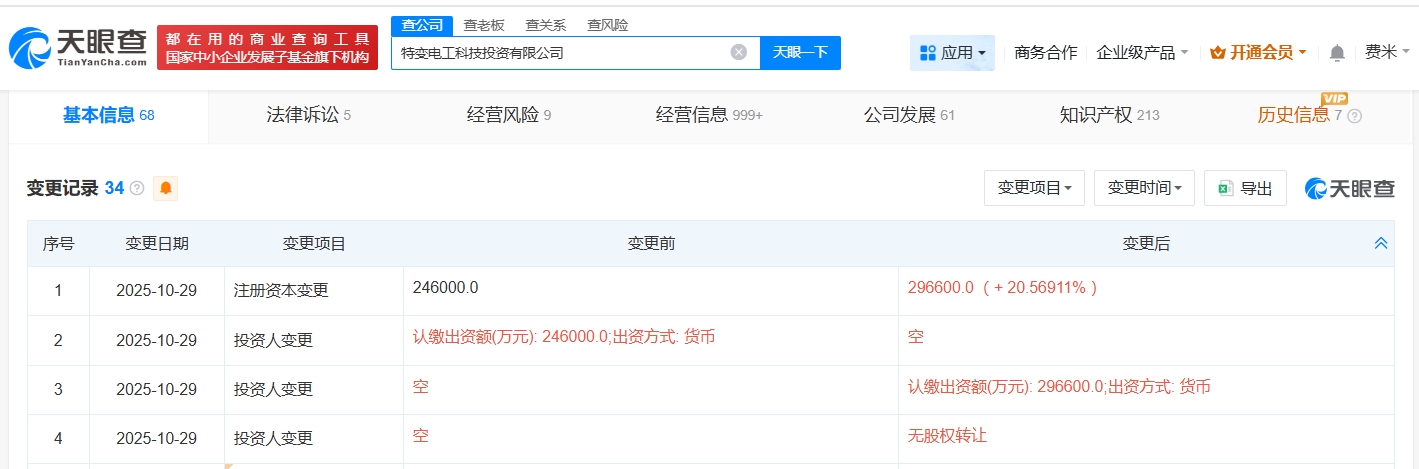Export records with the 导出 Excel button
This screenshot has height=469, width=1419.
1245,188
